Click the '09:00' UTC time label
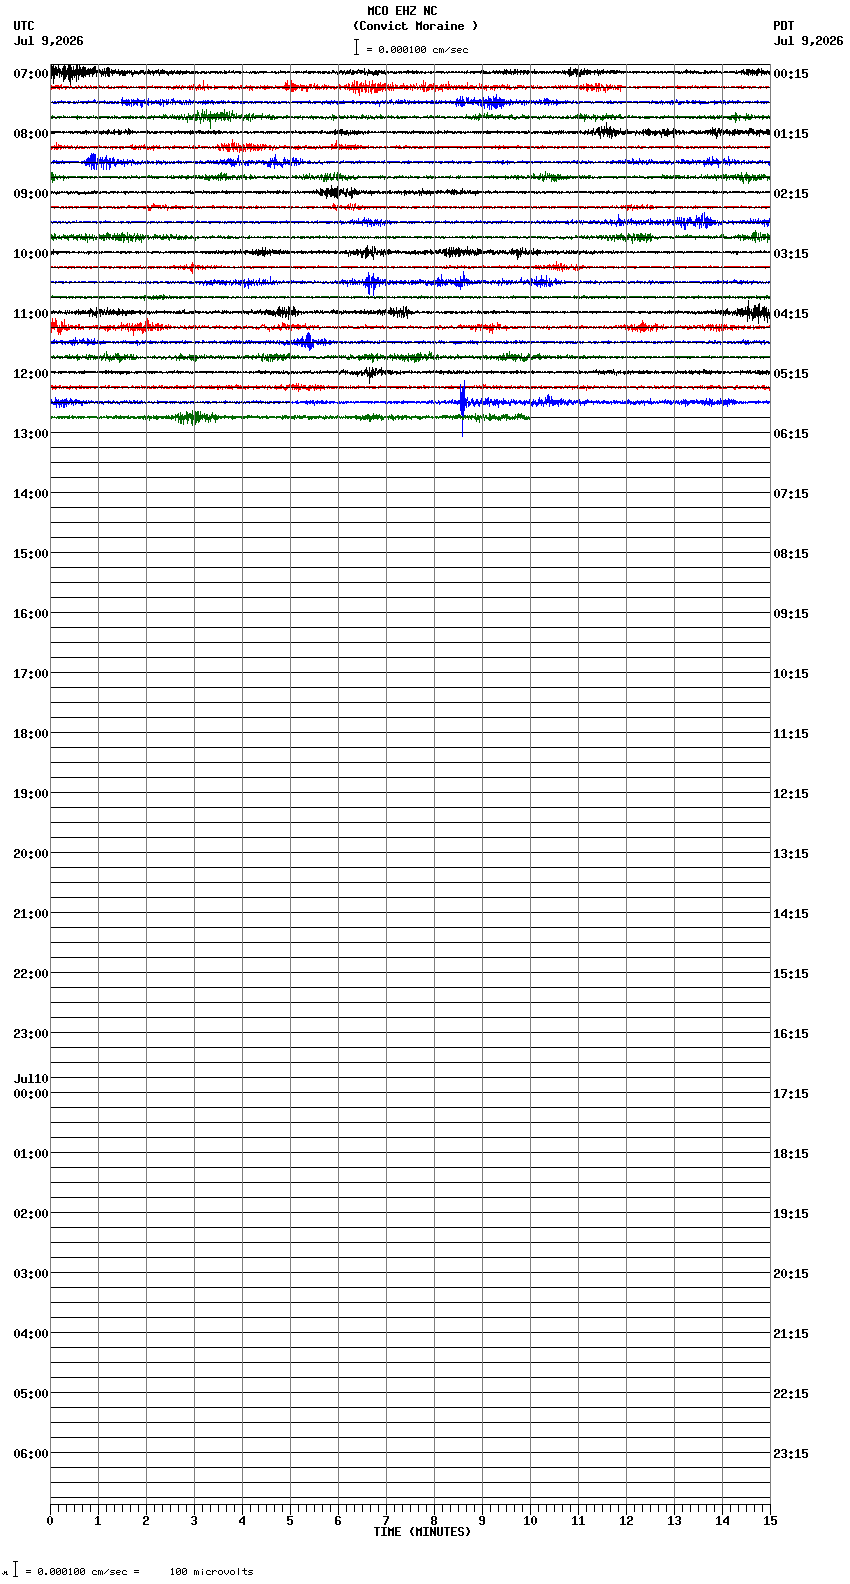 point(31,194)
